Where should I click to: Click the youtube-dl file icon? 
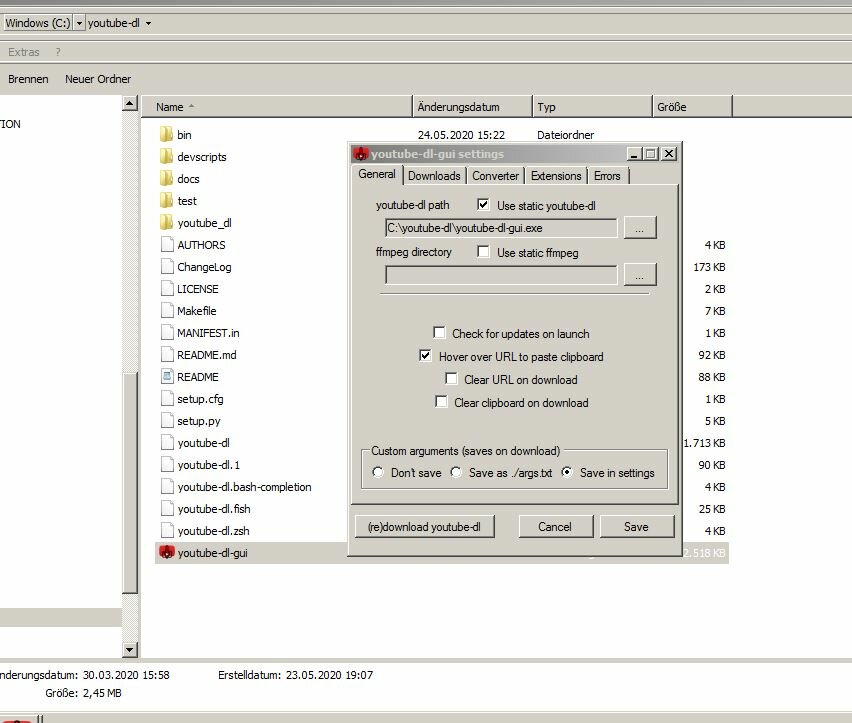(167, 442)
